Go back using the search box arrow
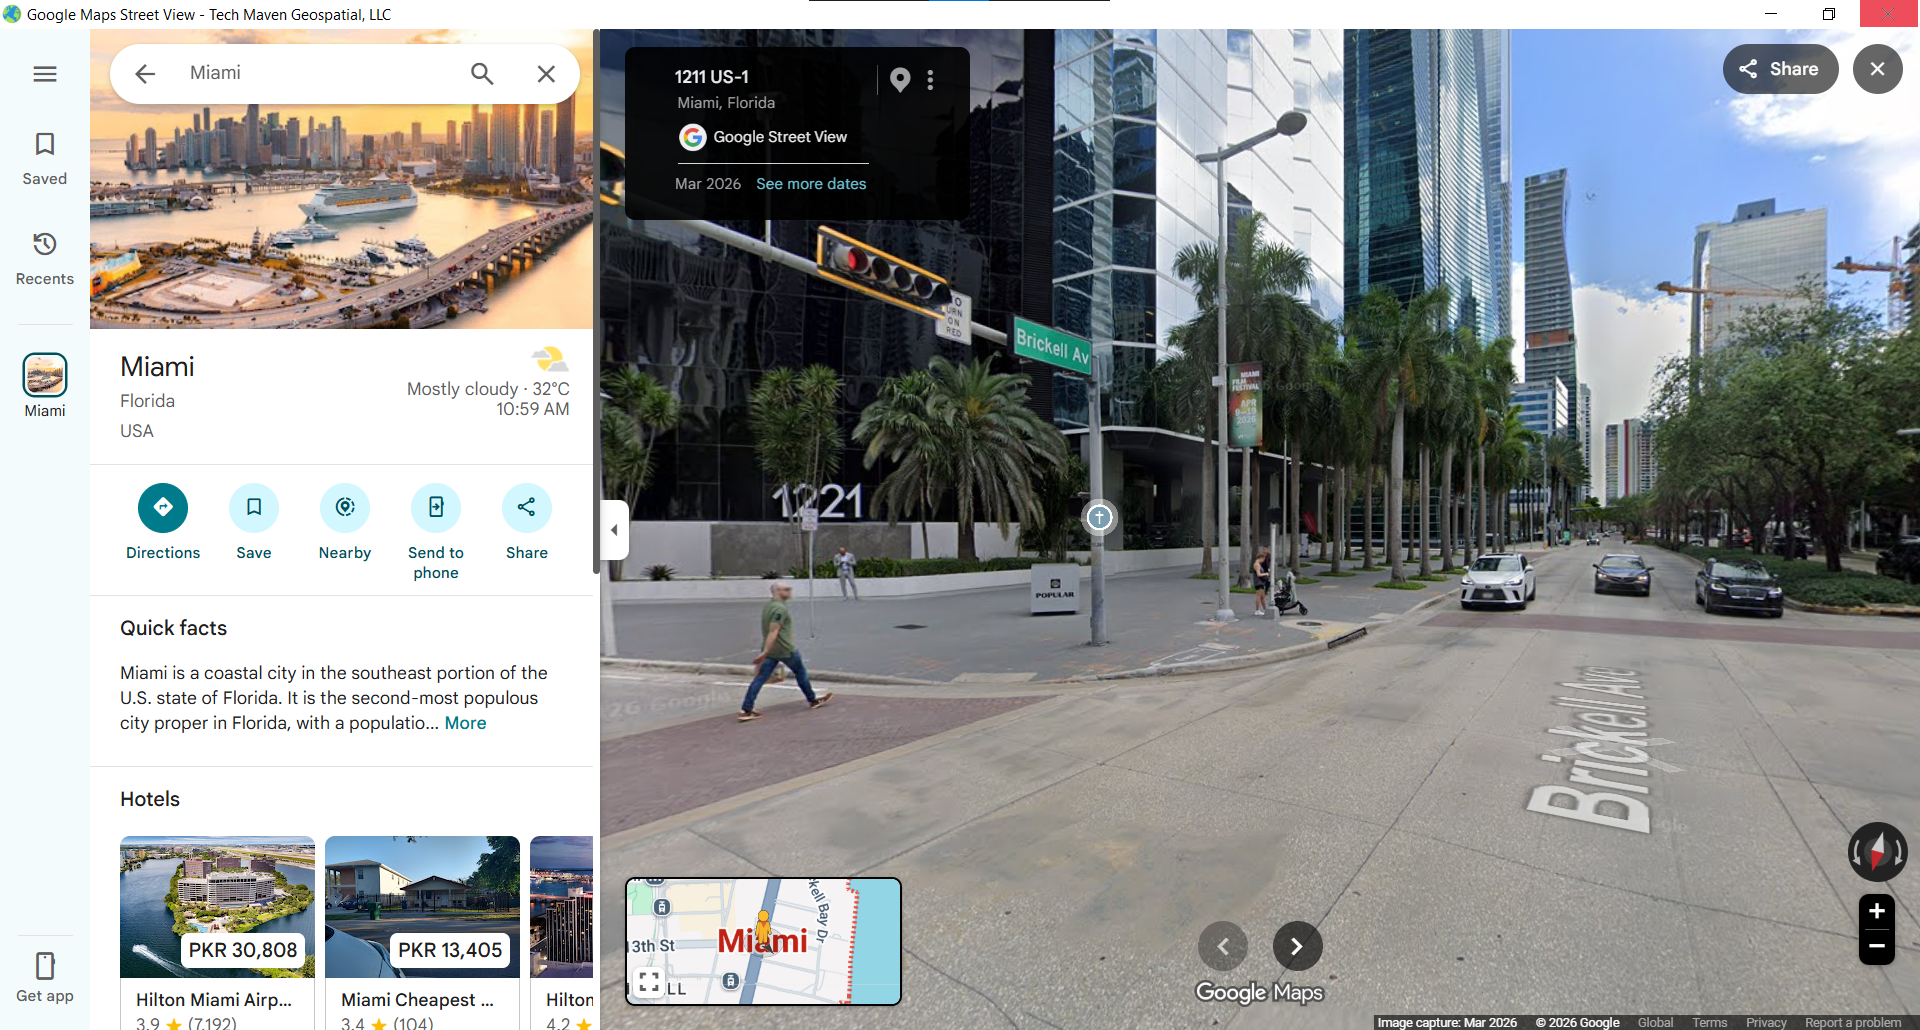 tap(145, 74)
